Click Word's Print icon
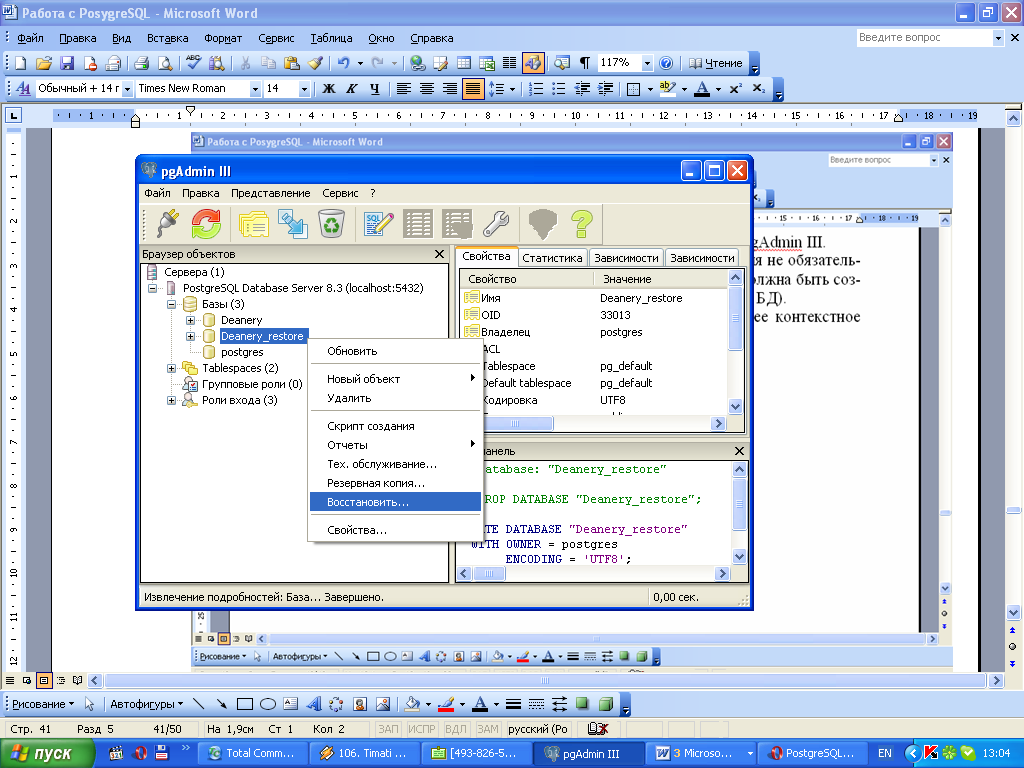1024x768 pixels. (x=141, y=63)
